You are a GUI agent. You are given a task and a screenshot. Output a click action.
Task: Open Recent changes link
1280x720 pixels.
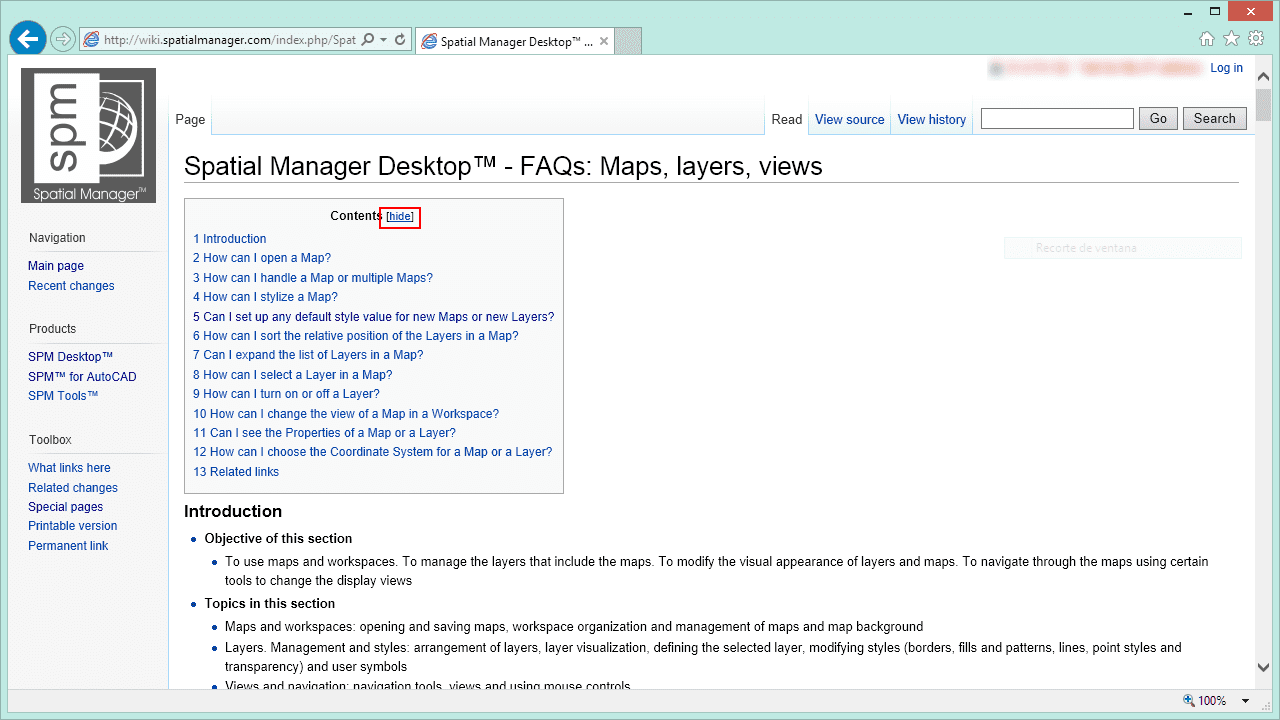(x=71, y=286)
